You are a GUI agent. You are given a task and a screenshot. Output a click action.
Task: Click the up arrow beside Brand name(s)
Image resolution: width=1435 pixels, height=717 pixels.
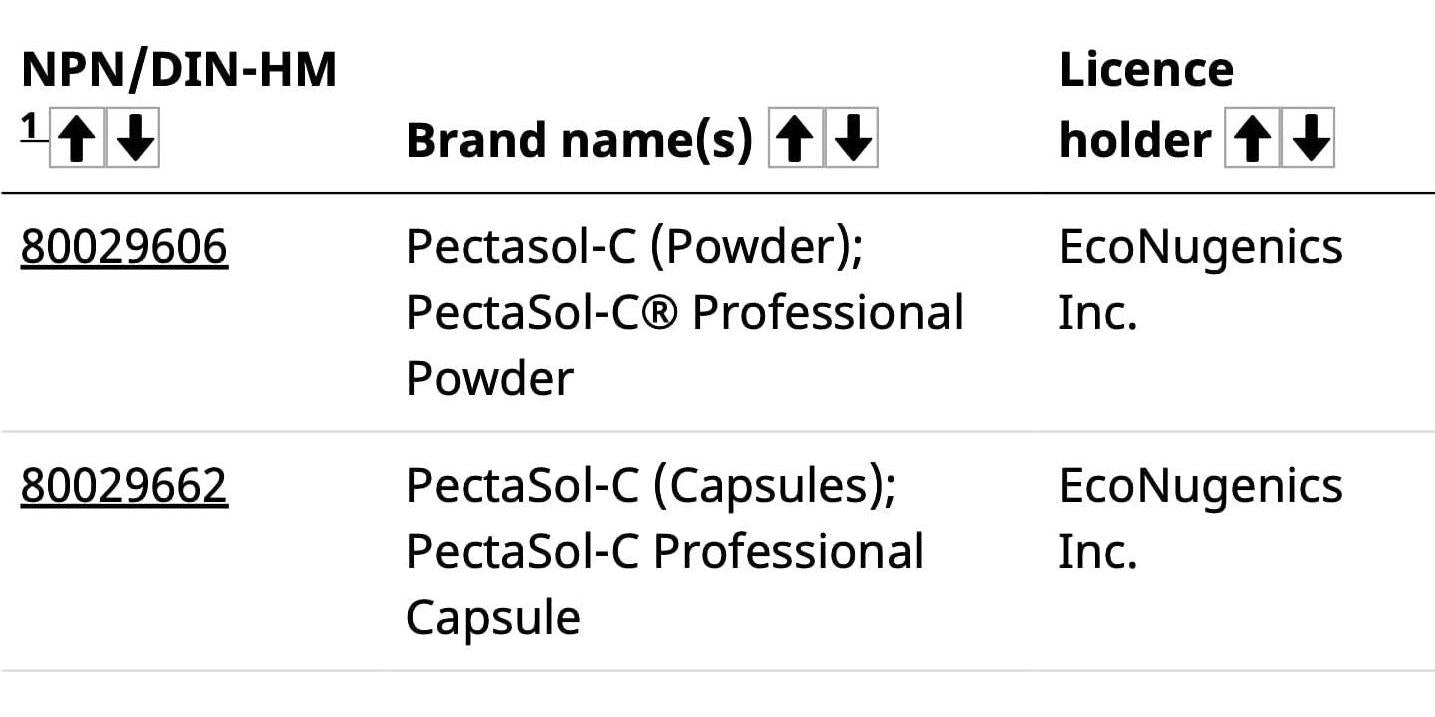[x=793, y=139]
